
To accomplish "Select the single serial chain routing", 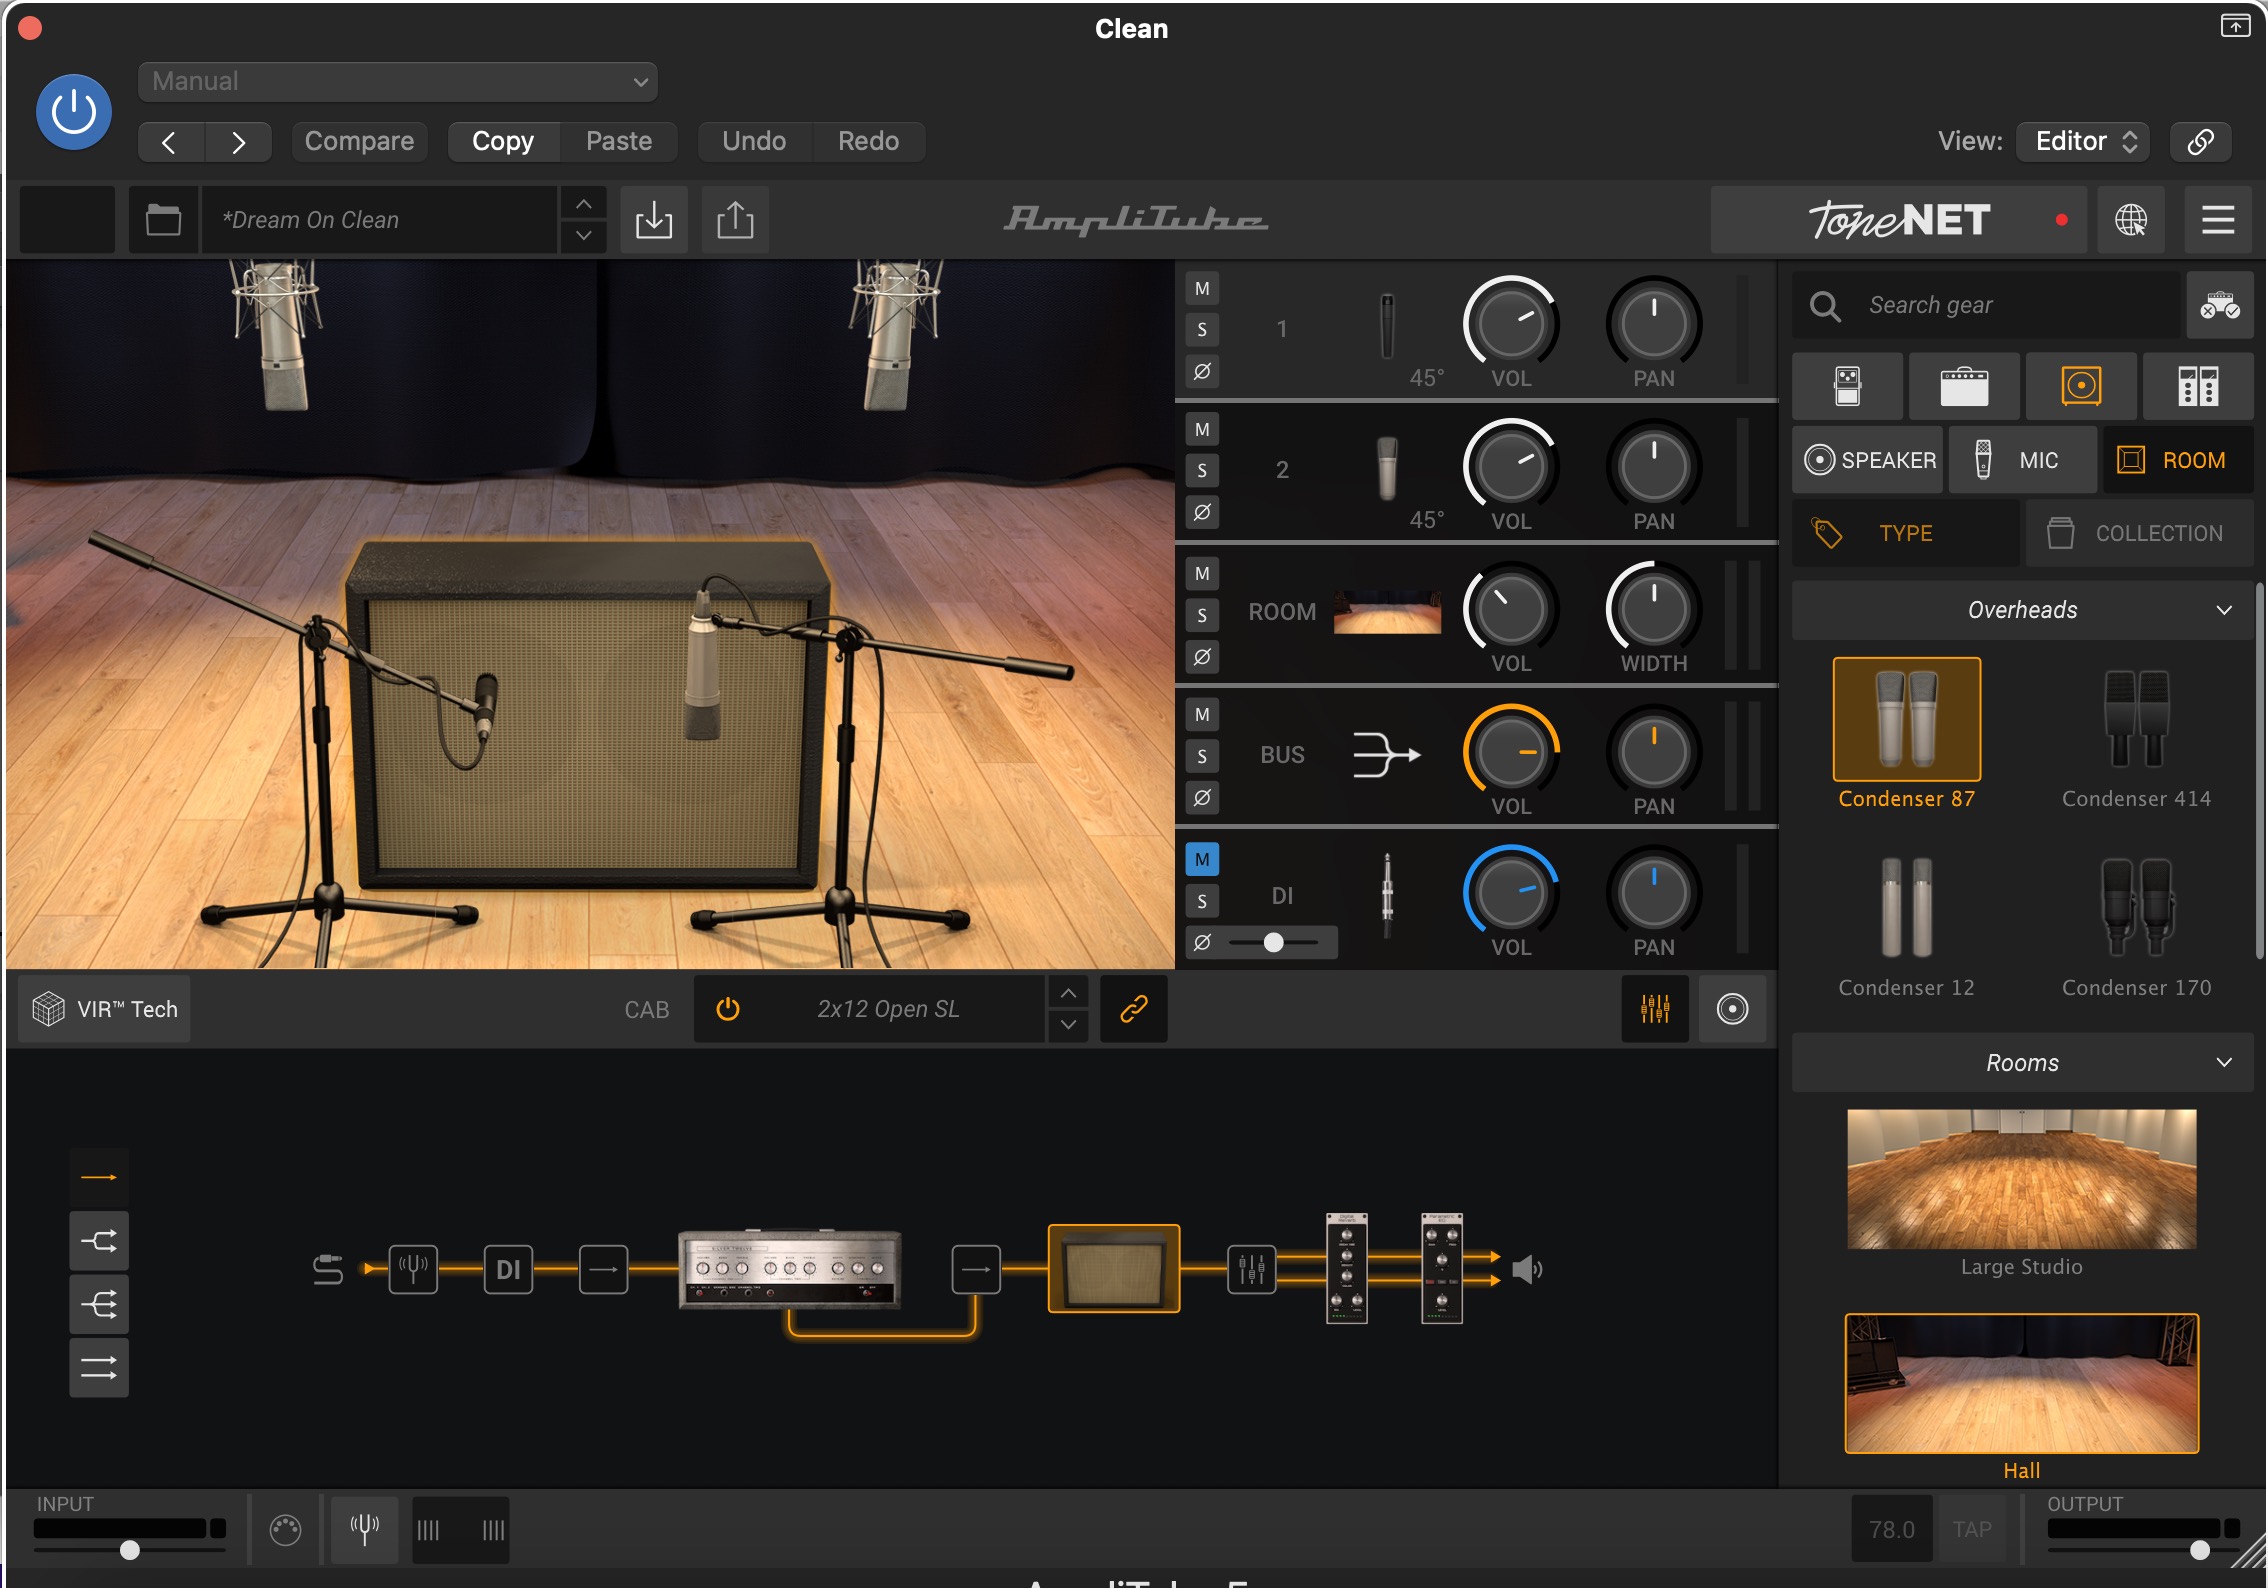I will pos(99,1177).
